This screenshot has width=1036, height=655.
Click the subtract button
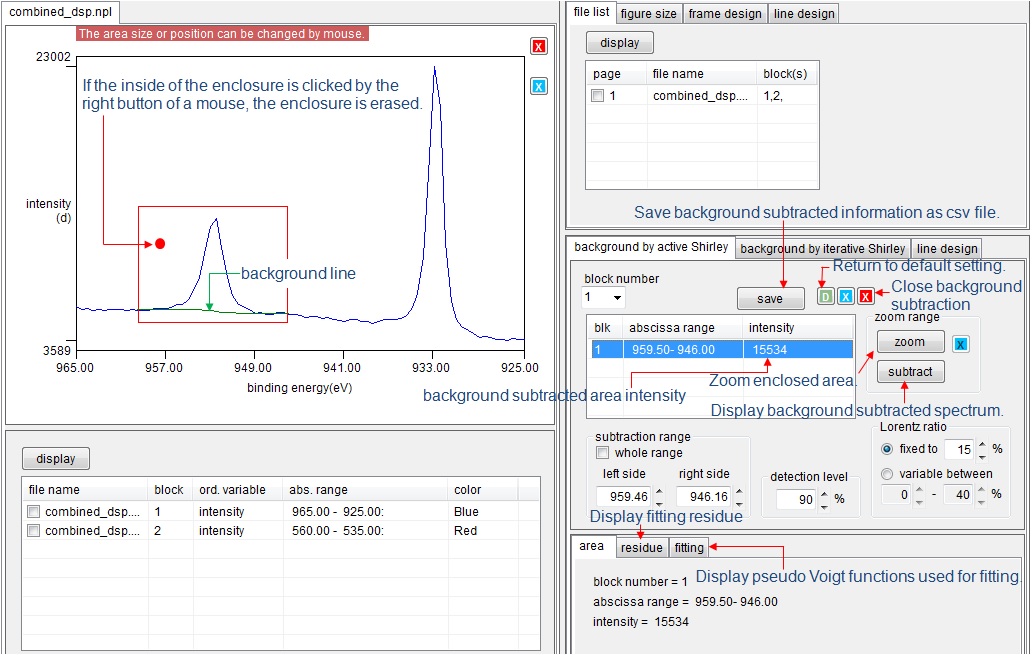coord(910,371)
